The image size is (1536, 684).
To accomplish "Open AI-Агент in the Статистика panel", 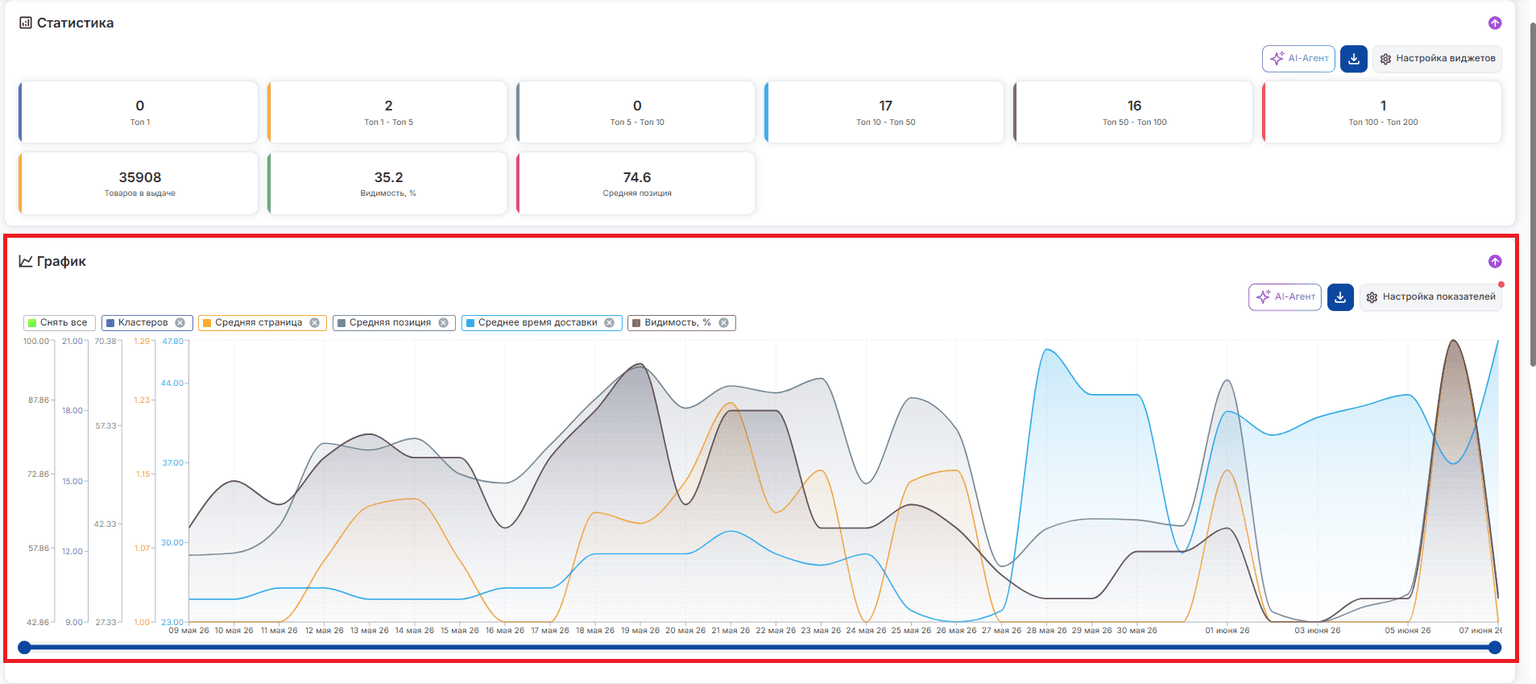I will pyautogui.click(x=1298, y=59).
